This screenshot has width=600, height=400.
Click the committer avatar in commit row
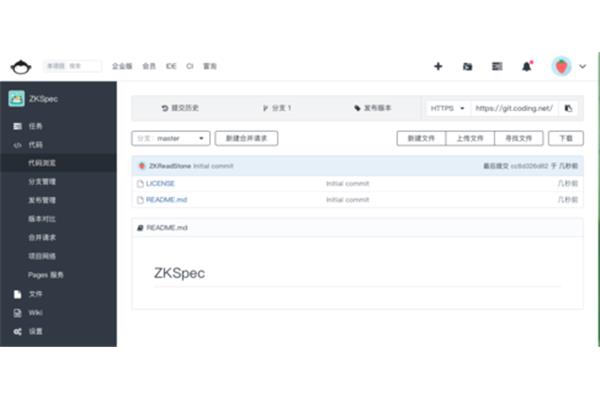pyautogui.click(x=142, y=166)
